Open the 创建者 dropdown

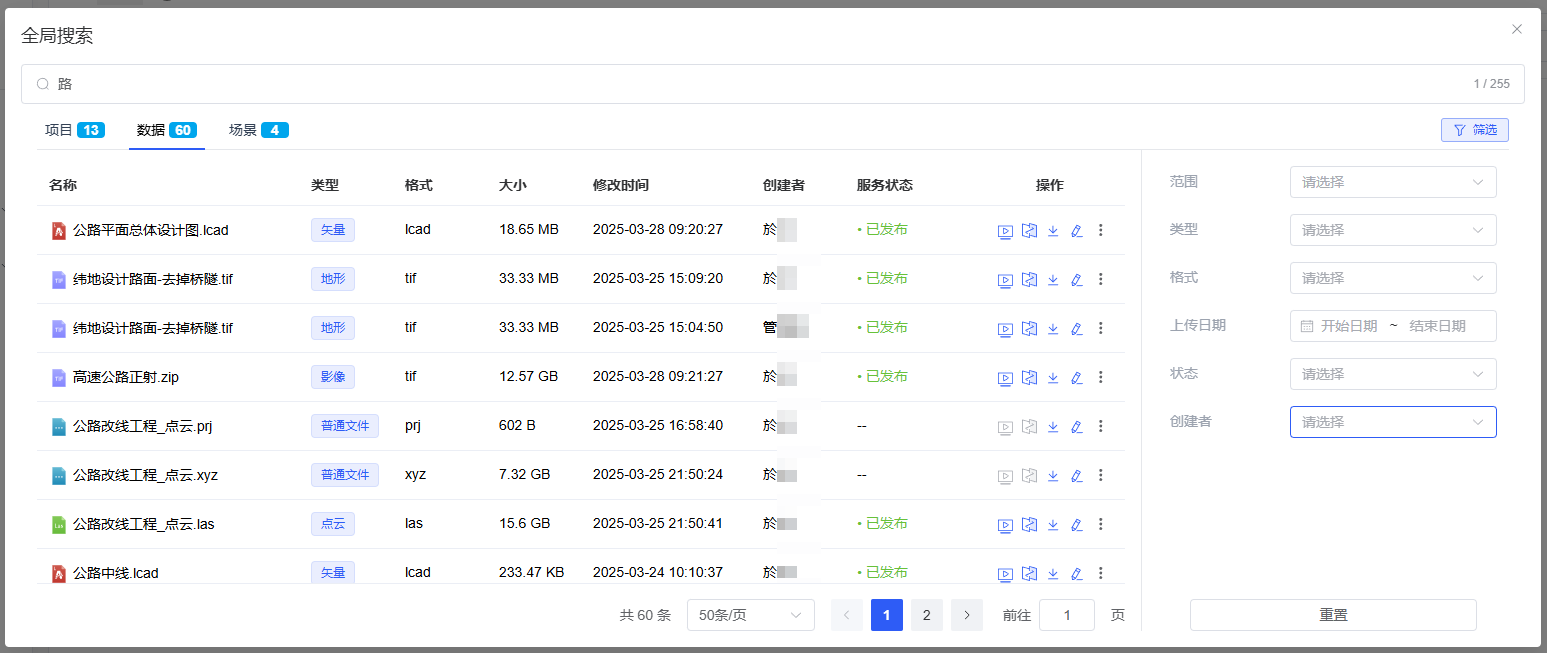point(1392,422)
